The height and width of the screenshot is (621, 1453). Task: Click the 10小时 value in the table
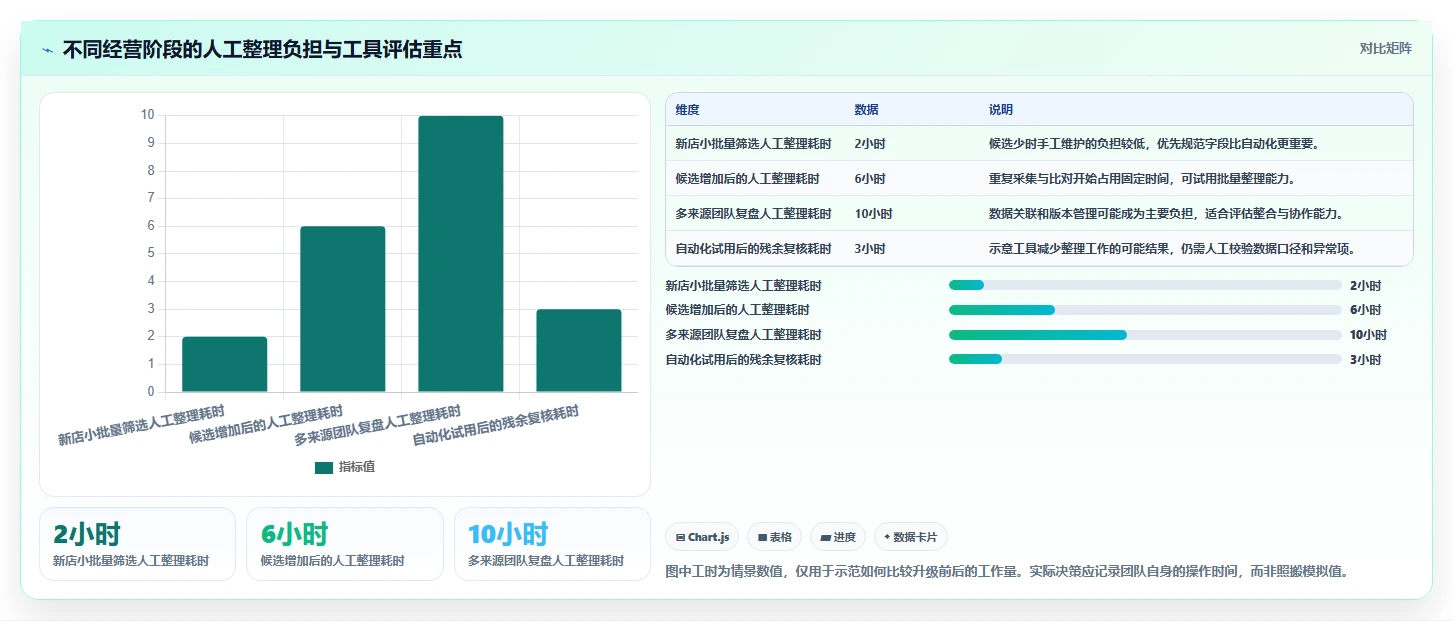coord(874,214)
